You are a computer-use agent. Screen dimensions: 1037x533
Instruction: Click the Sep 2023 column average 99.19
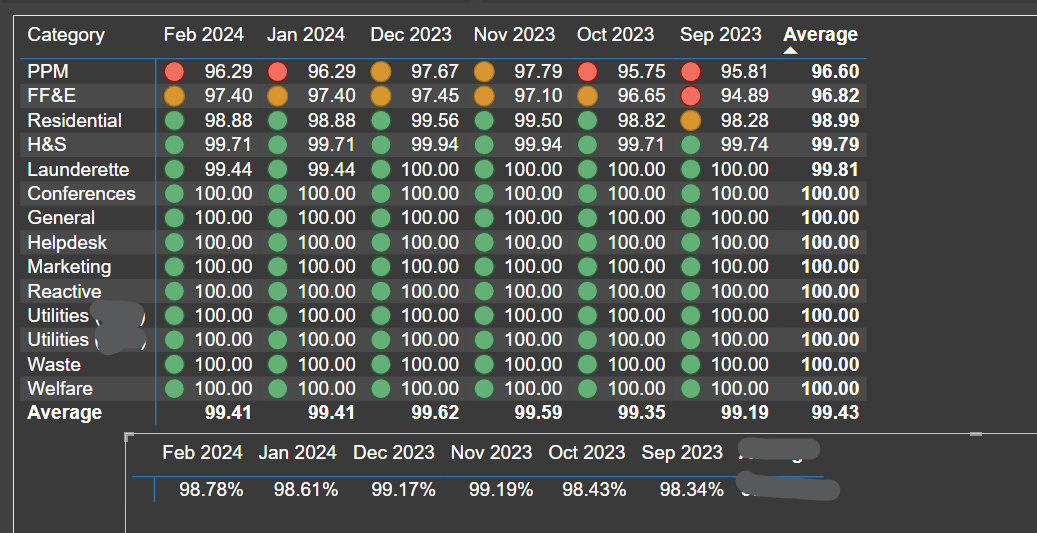coord(745,413)
